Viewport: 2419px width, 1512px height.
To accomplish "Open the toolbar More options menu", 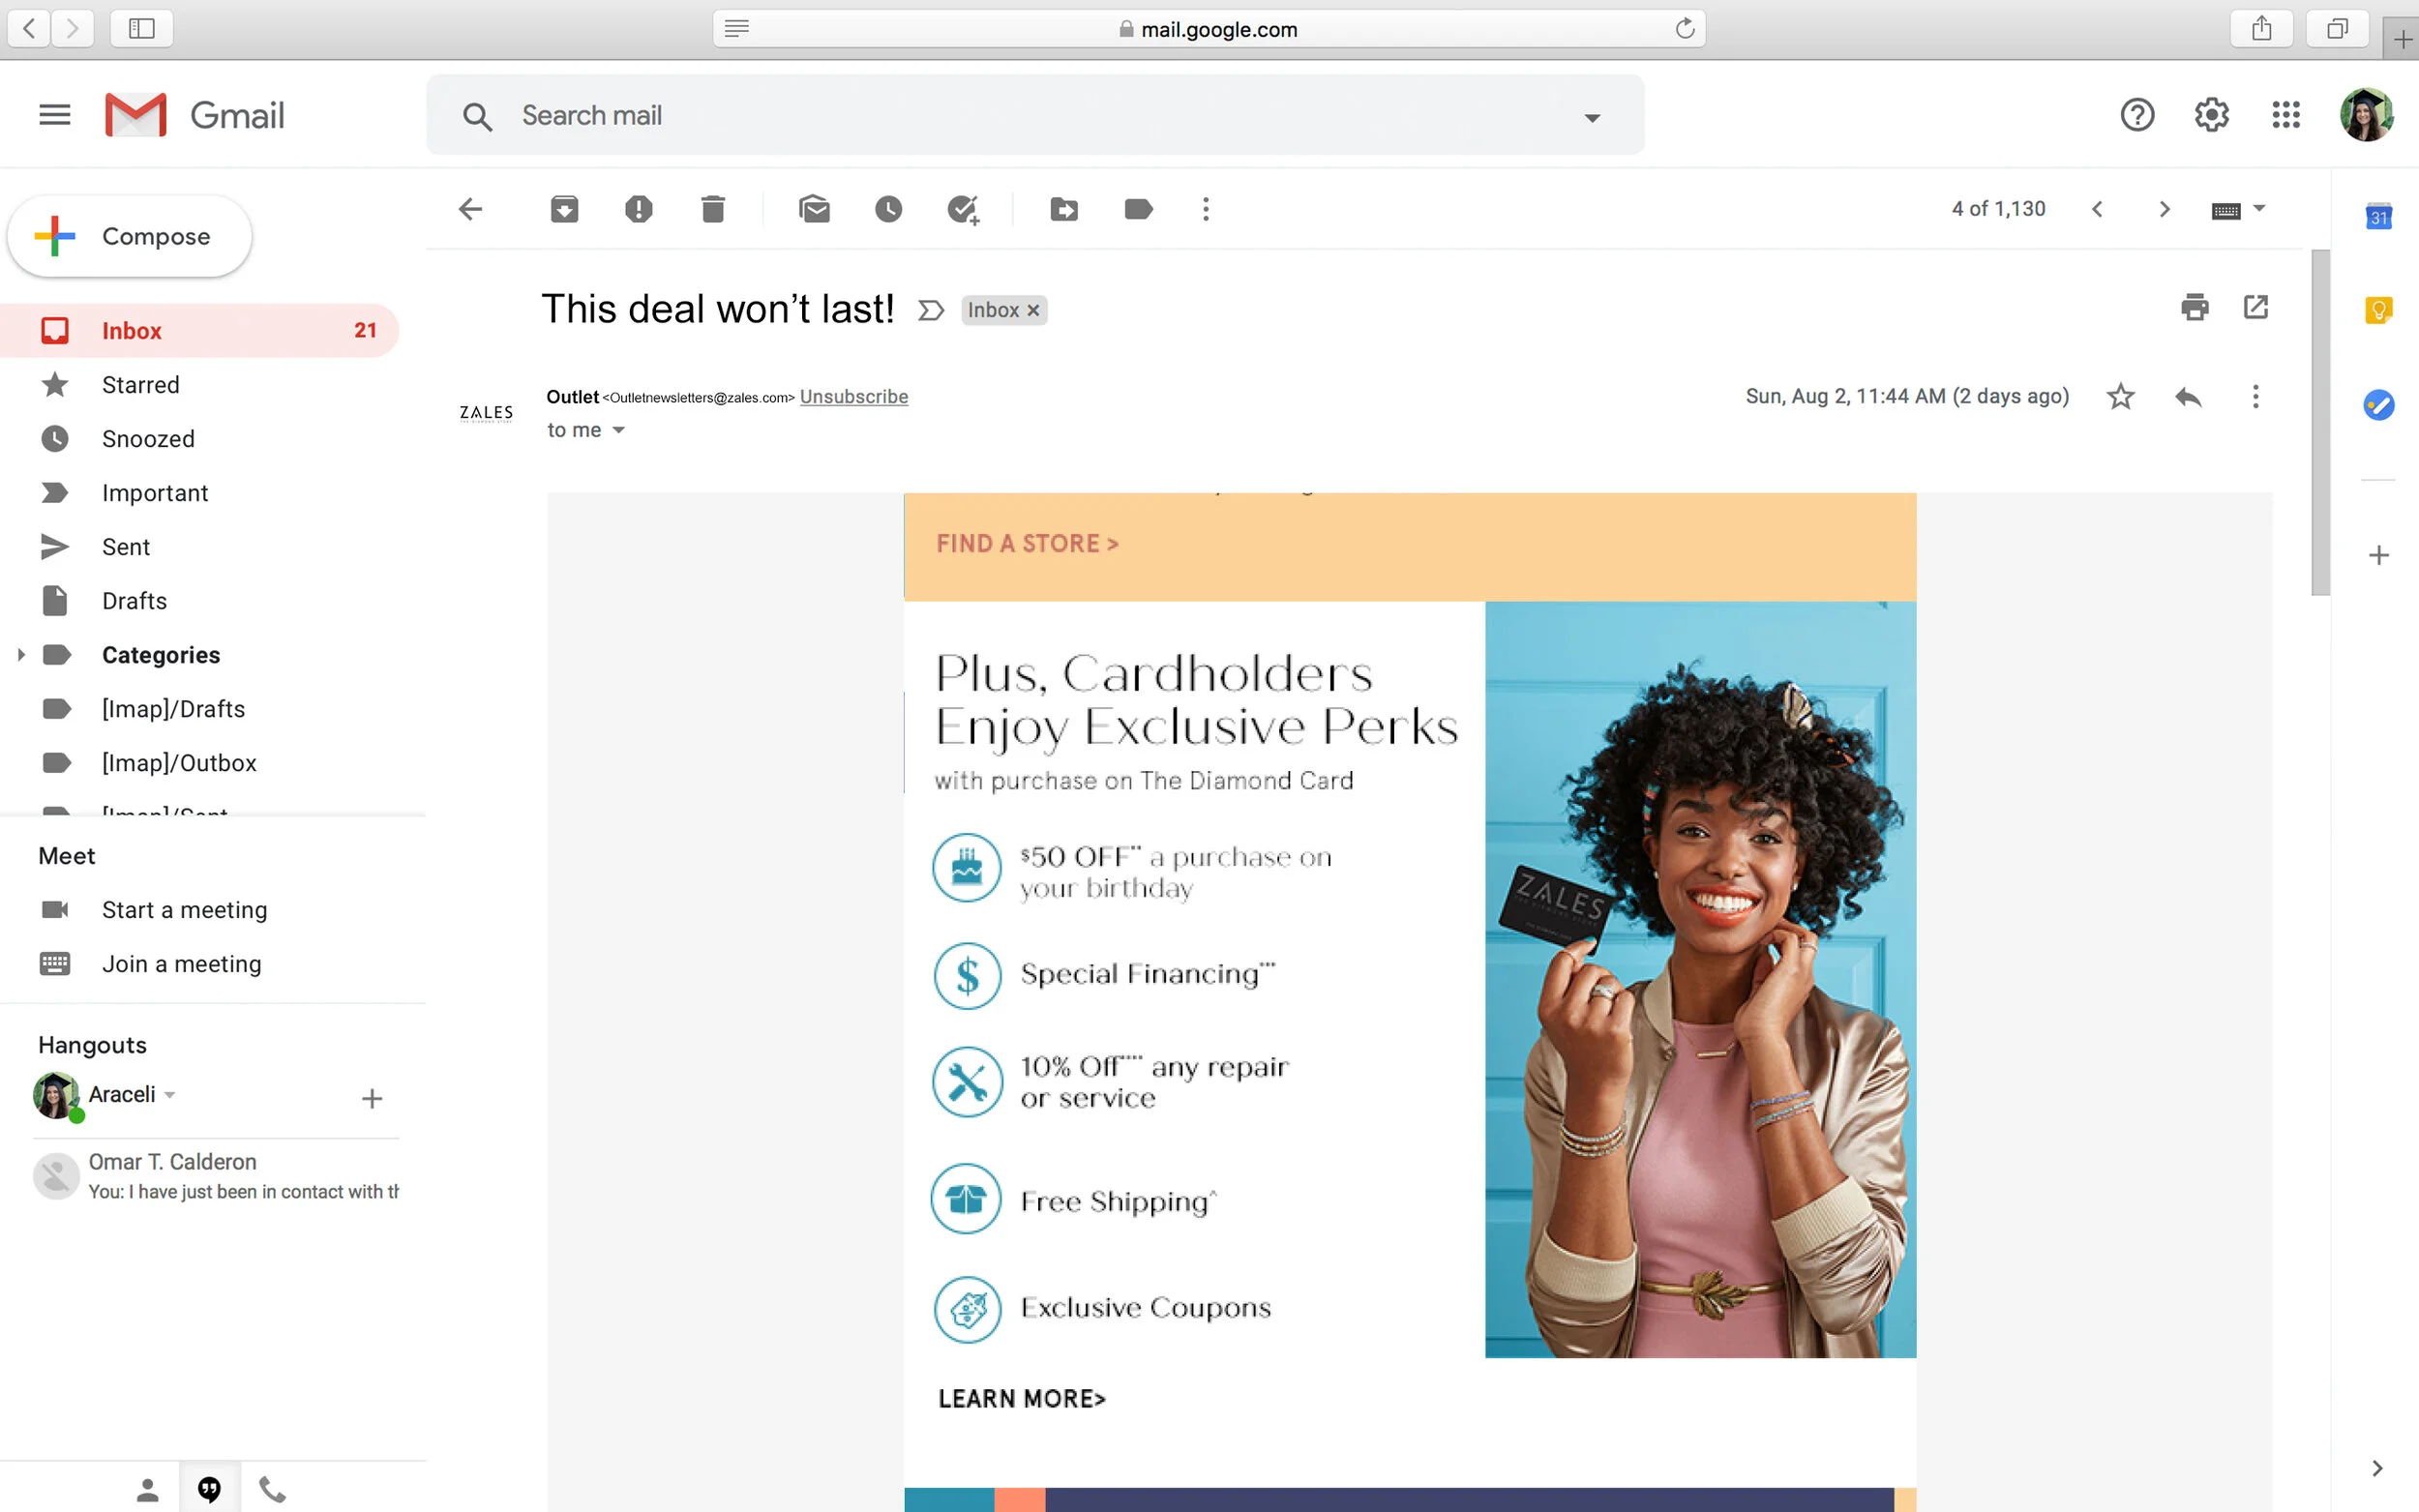I will tap(1206, 209).
